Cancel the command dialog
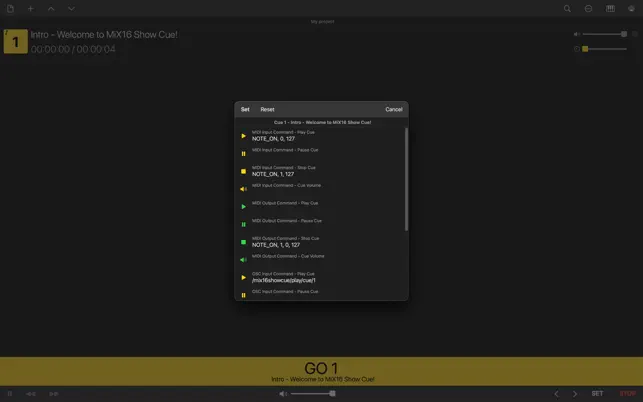 [394, 109]
